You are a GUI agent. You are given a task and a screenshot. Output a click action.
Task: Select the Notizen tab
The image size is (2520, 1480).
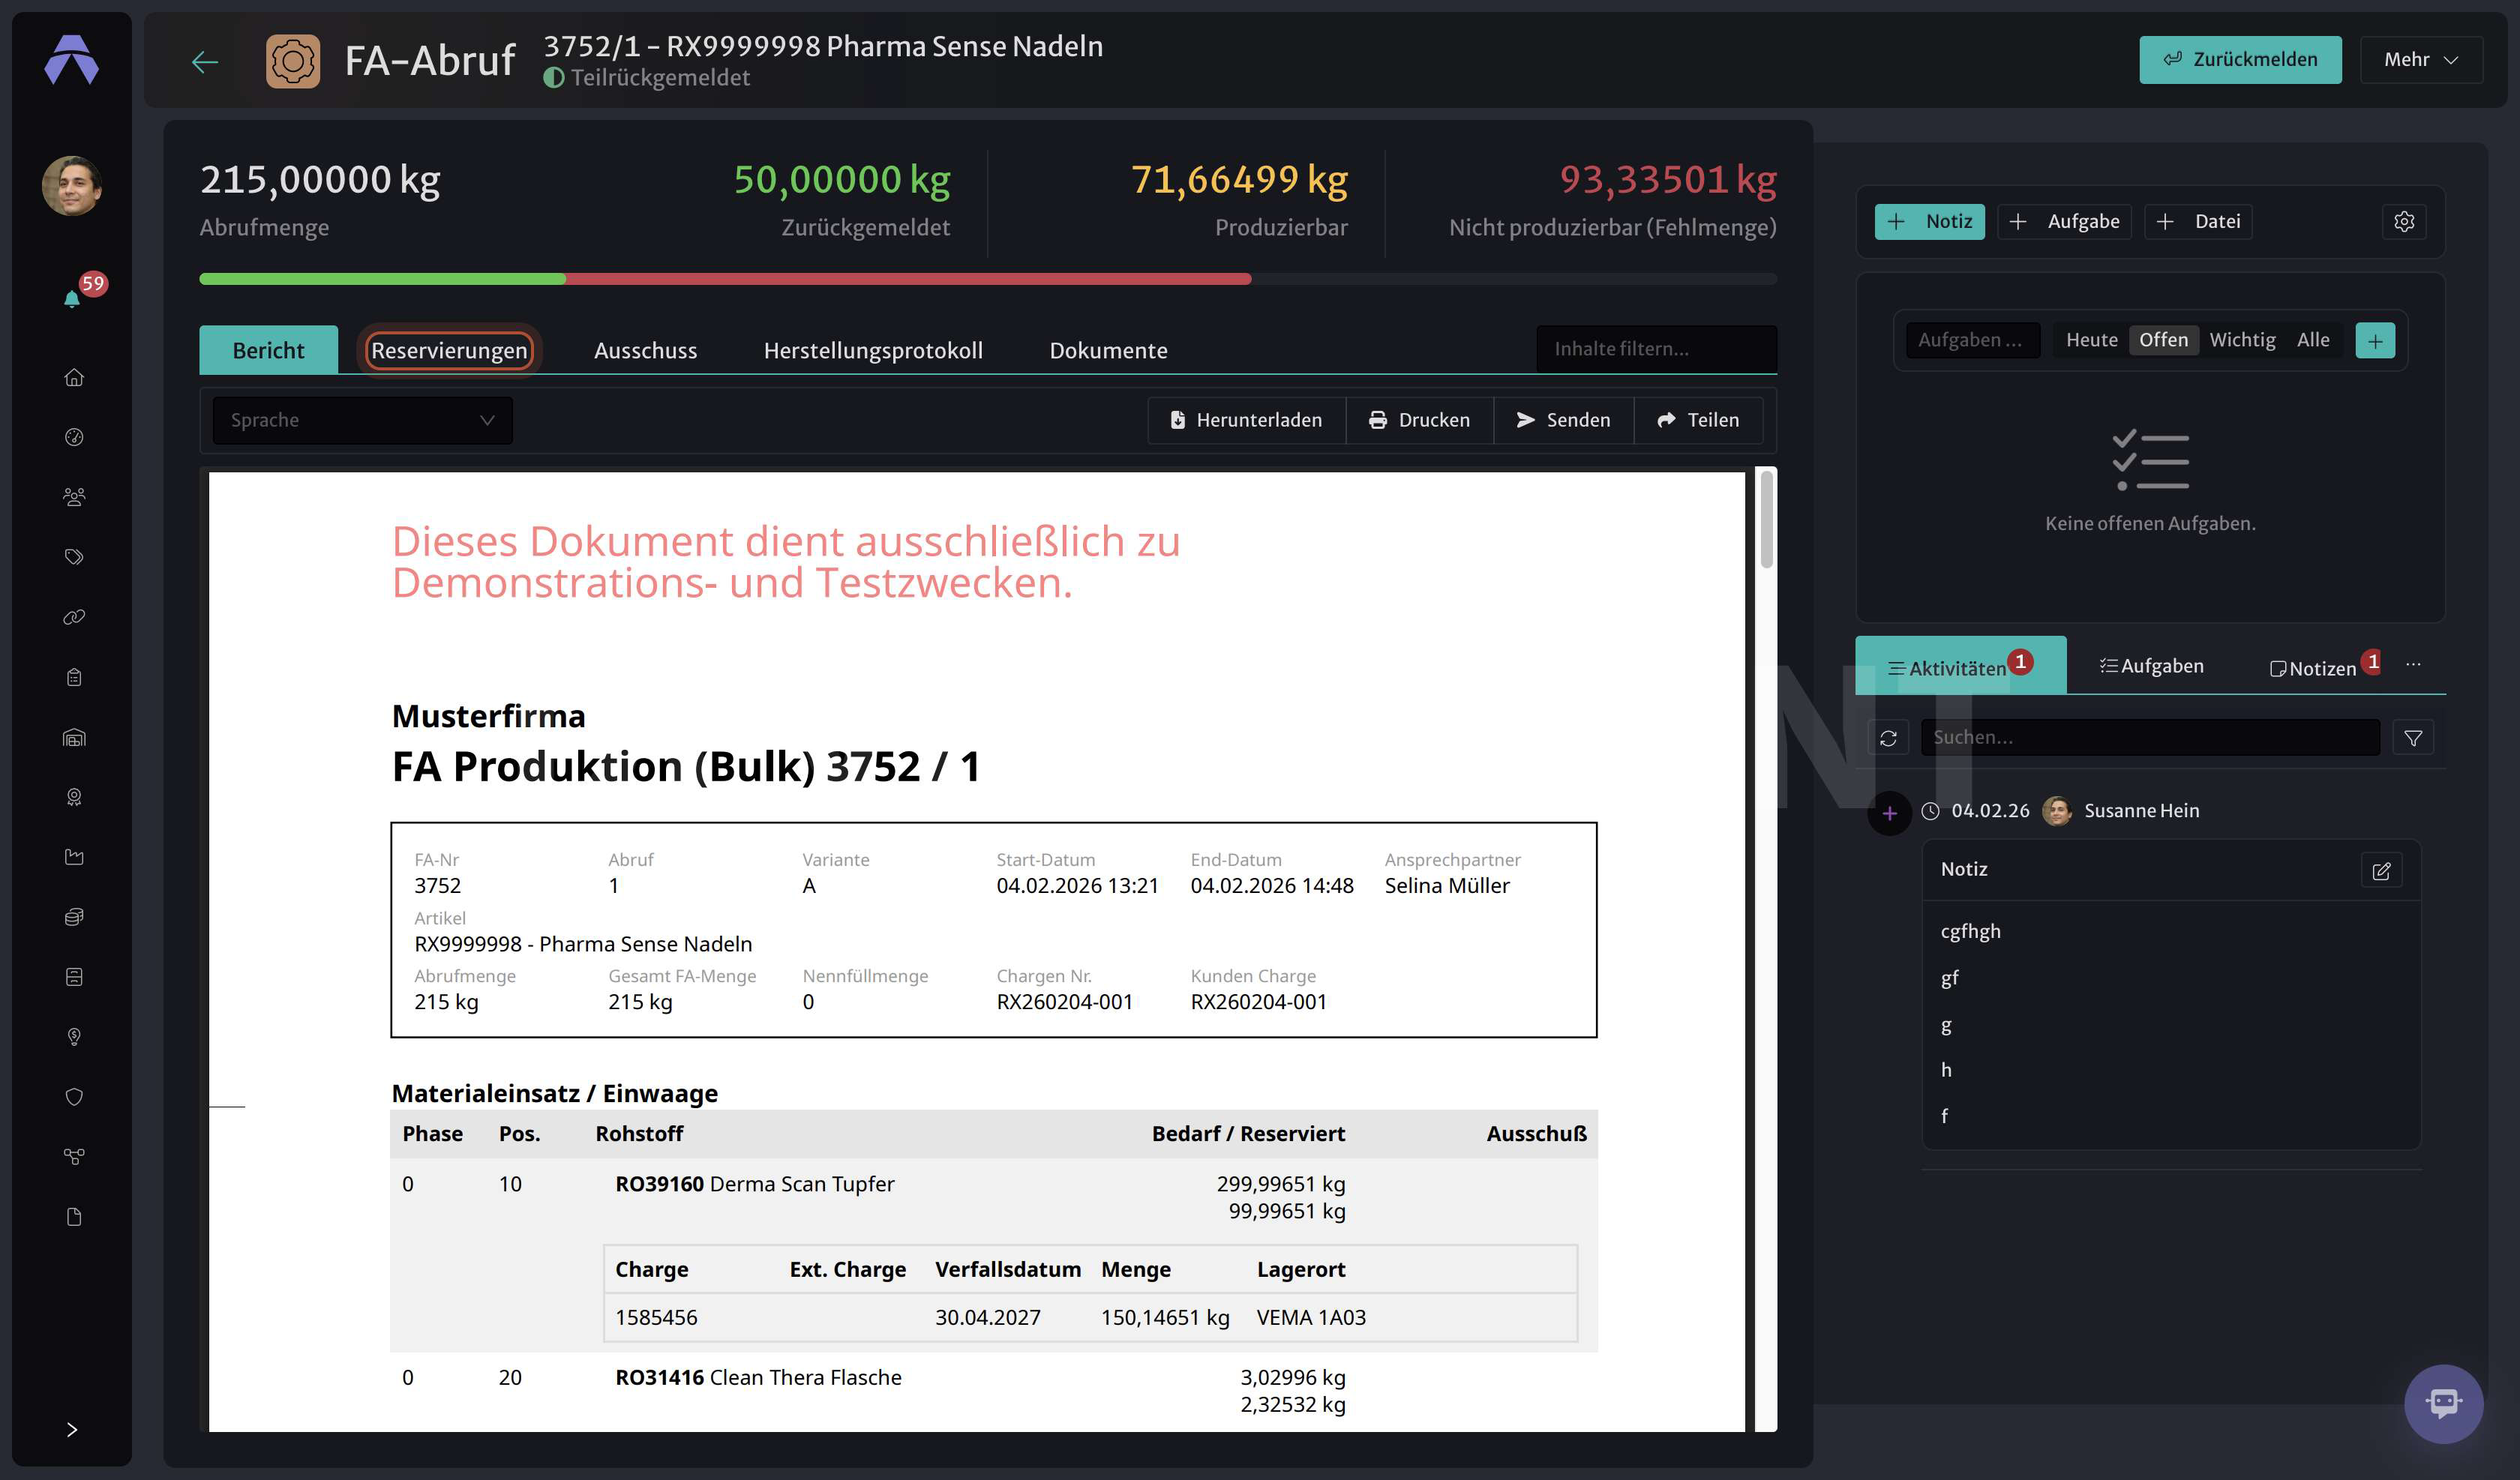coord(2324,666)
